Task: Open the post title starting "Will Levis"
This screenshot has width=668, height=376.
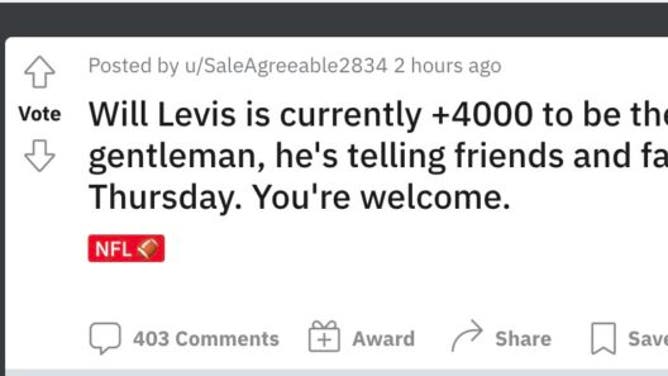Action: pyautogui.click(x=378, y=156)
